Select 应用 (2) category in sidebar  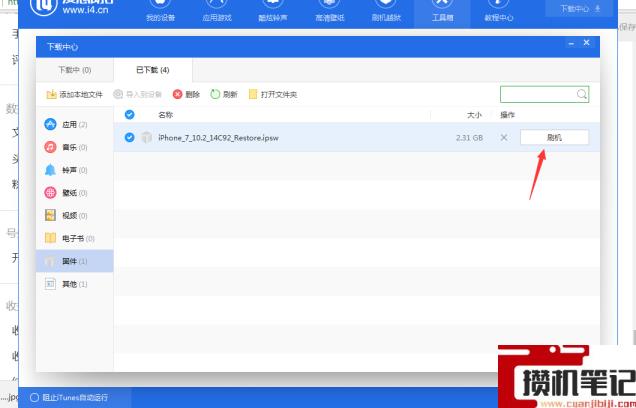(x=75, y=125)
